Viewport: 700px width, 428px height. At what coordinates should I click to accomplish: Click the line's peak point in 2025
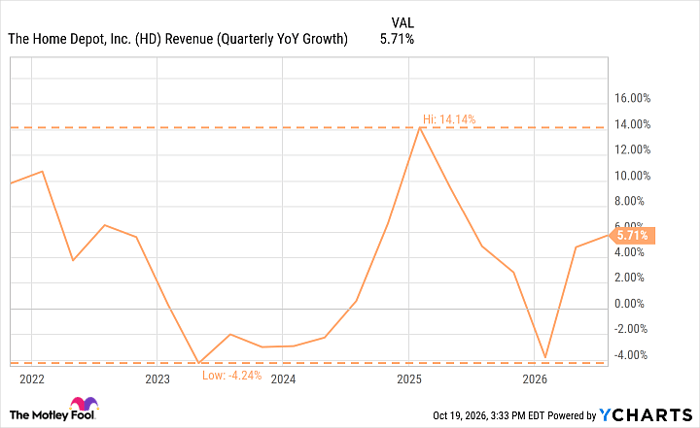tap(420, 128)
